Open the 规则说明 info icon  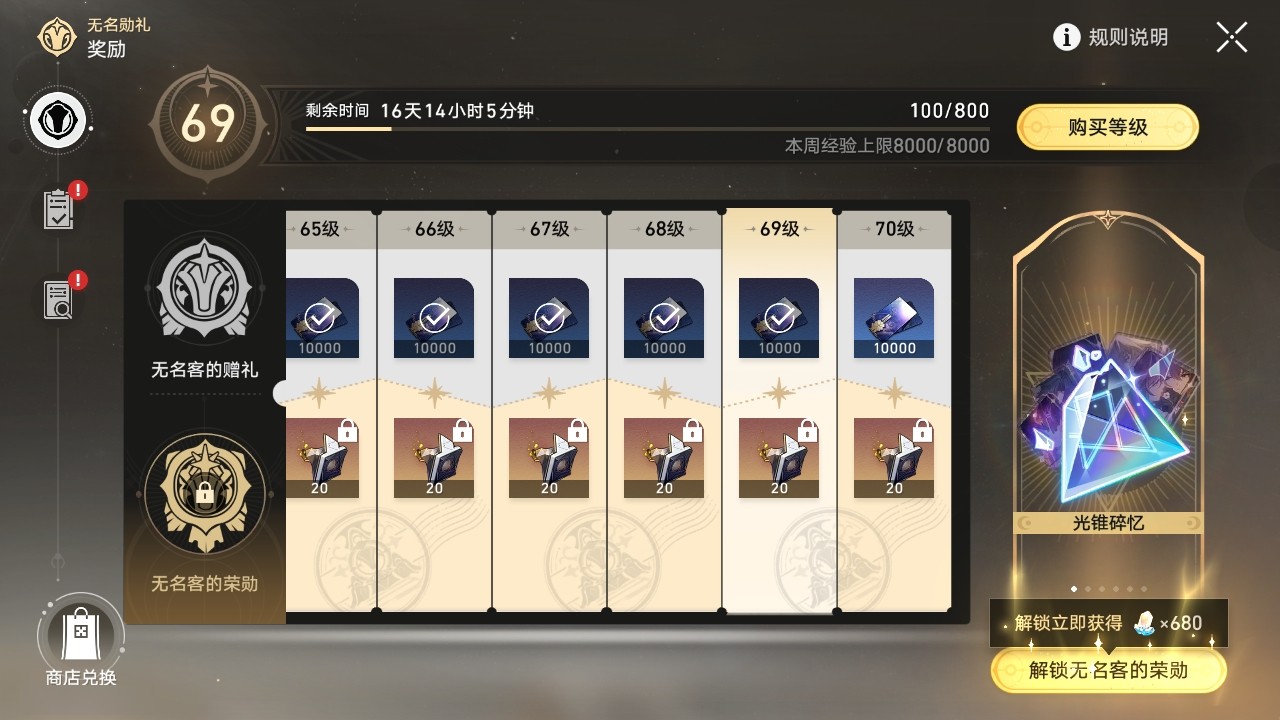pyautogui.click(x=1067, y=38)
